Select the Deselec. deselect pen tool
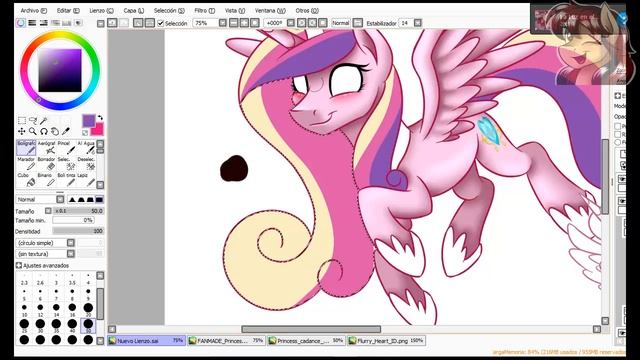This screenshot has width=640, height=360. pyautogui.click(x=86, y=164)
